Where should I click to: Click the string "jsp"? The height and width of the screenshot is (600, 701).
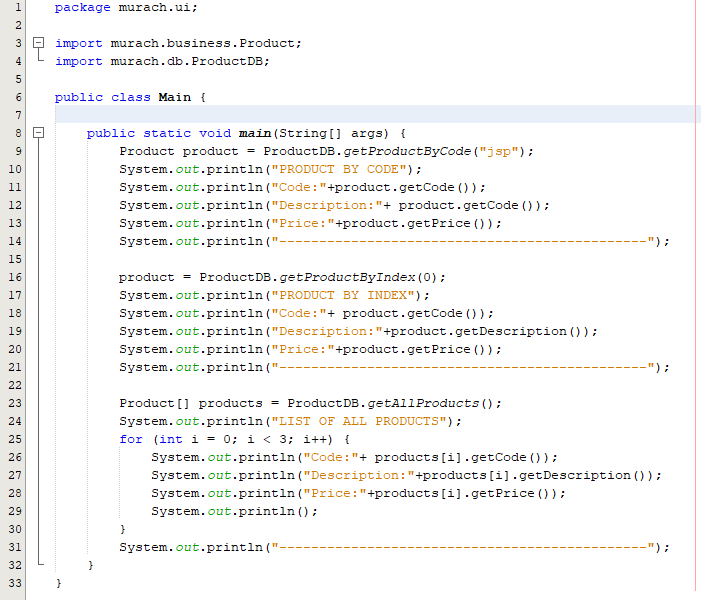(498, 152)
